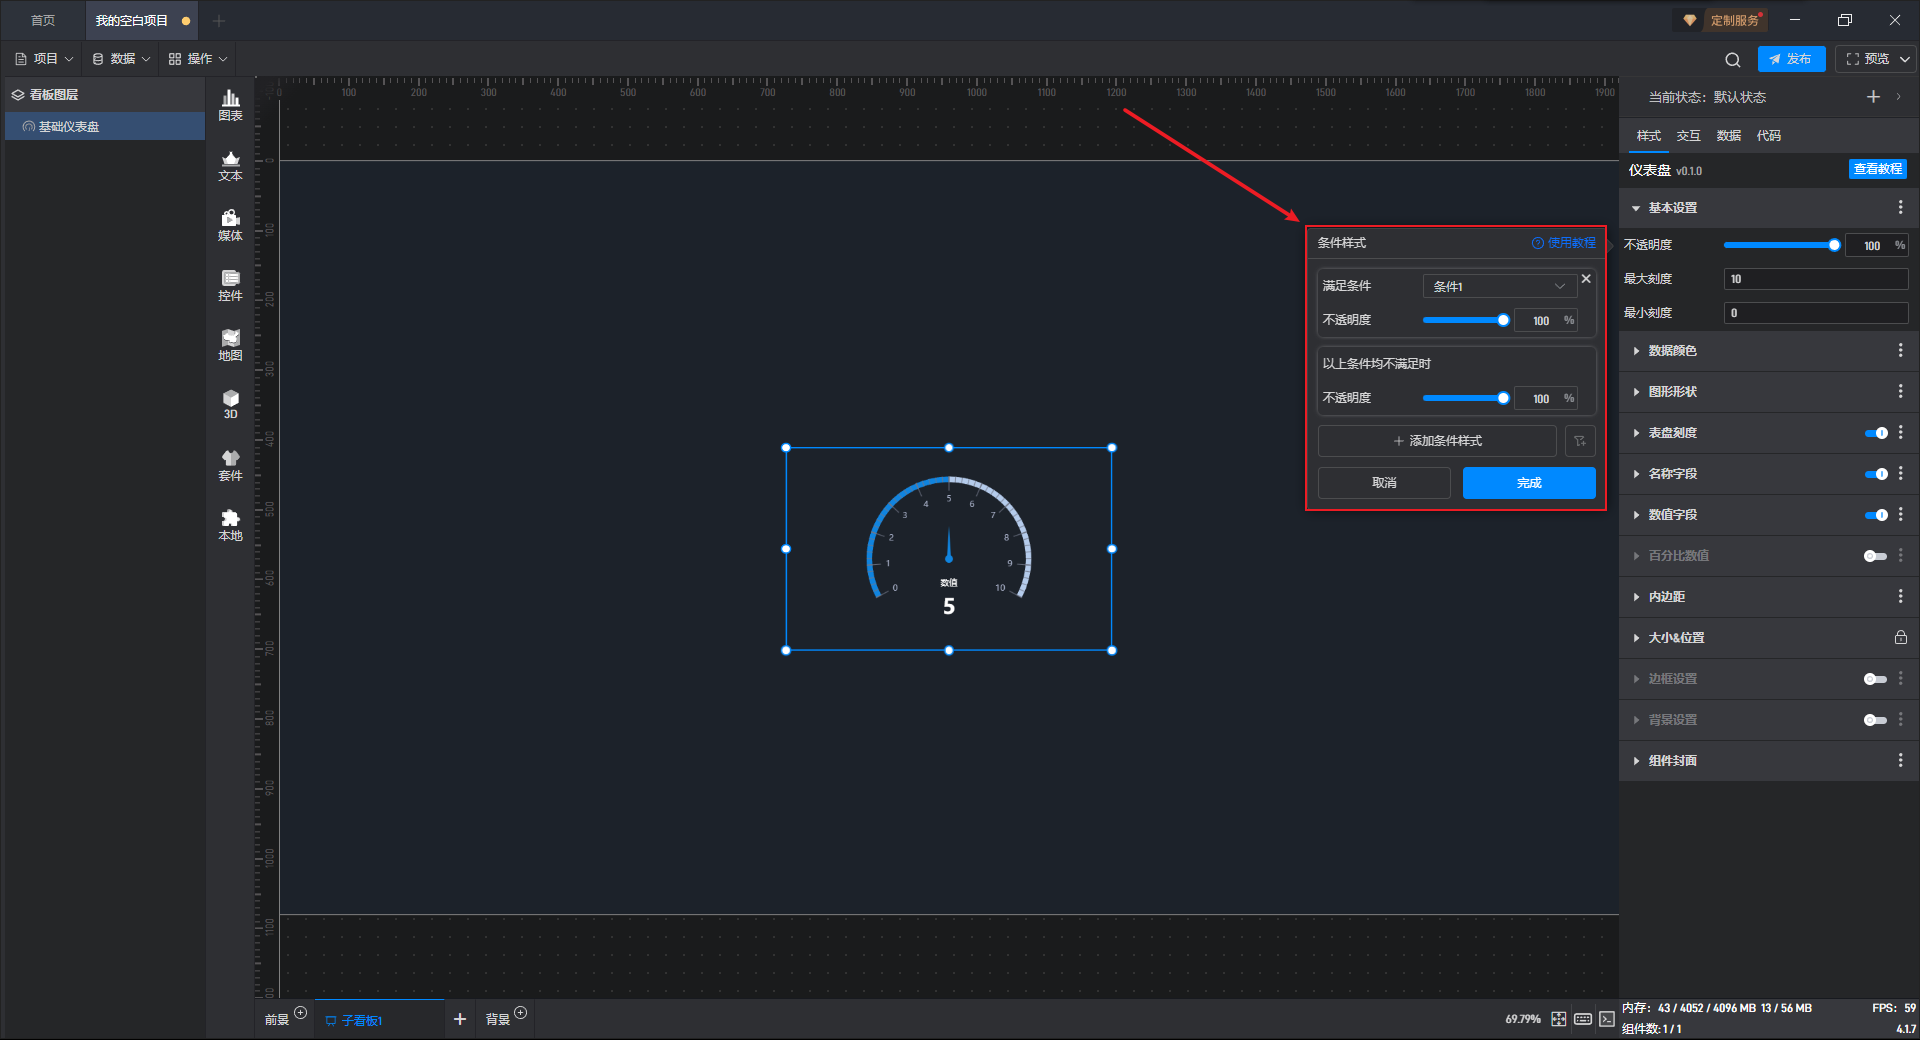
Task: Open the 满足条件 dropdown showing 条件1
Action: 1499,286
